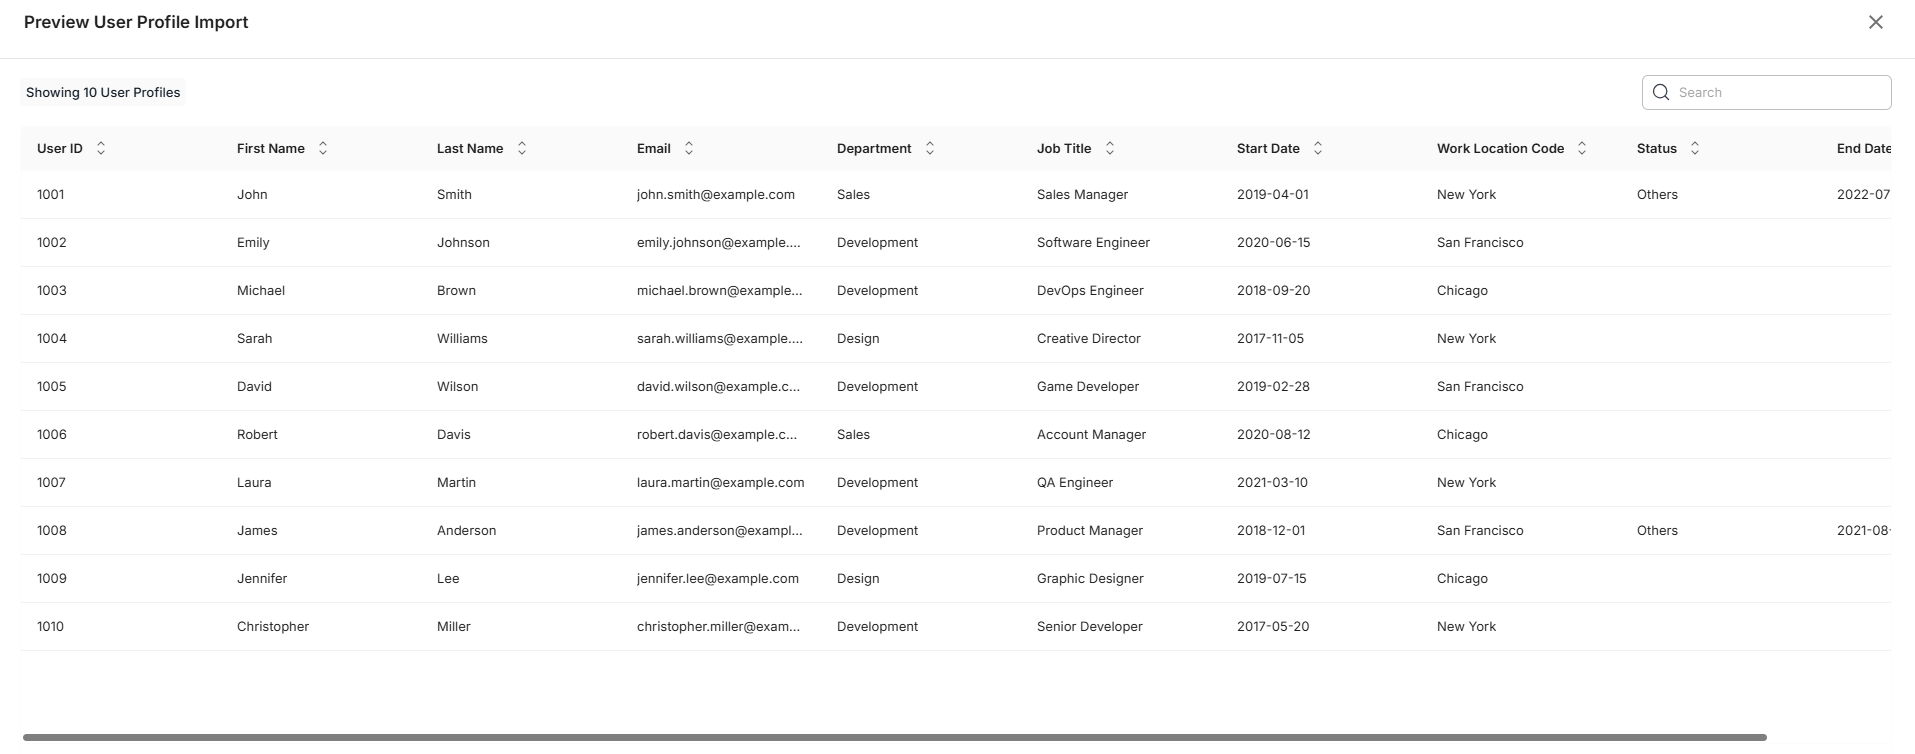The width and height of the screenshot is (1915, 754).
Task: Click the horizontal scrollbar thumb
Action: 895,738
